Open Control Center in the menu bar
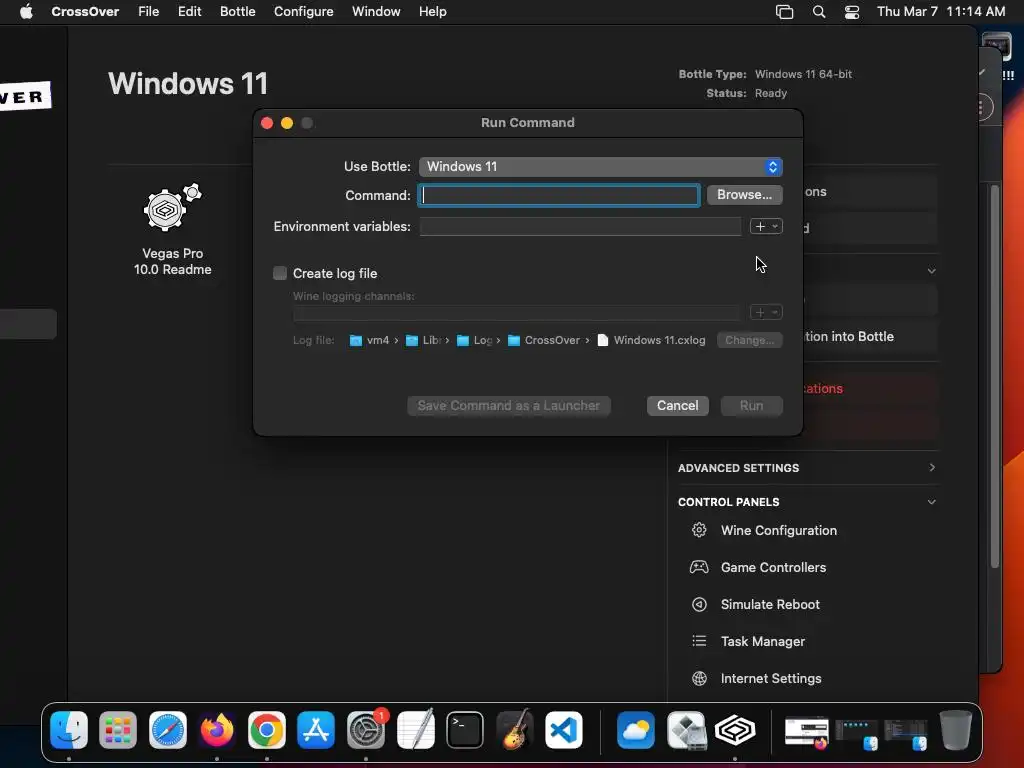Image resolution: width=1024 pixels, height=768 pixels. coord(852,12)
